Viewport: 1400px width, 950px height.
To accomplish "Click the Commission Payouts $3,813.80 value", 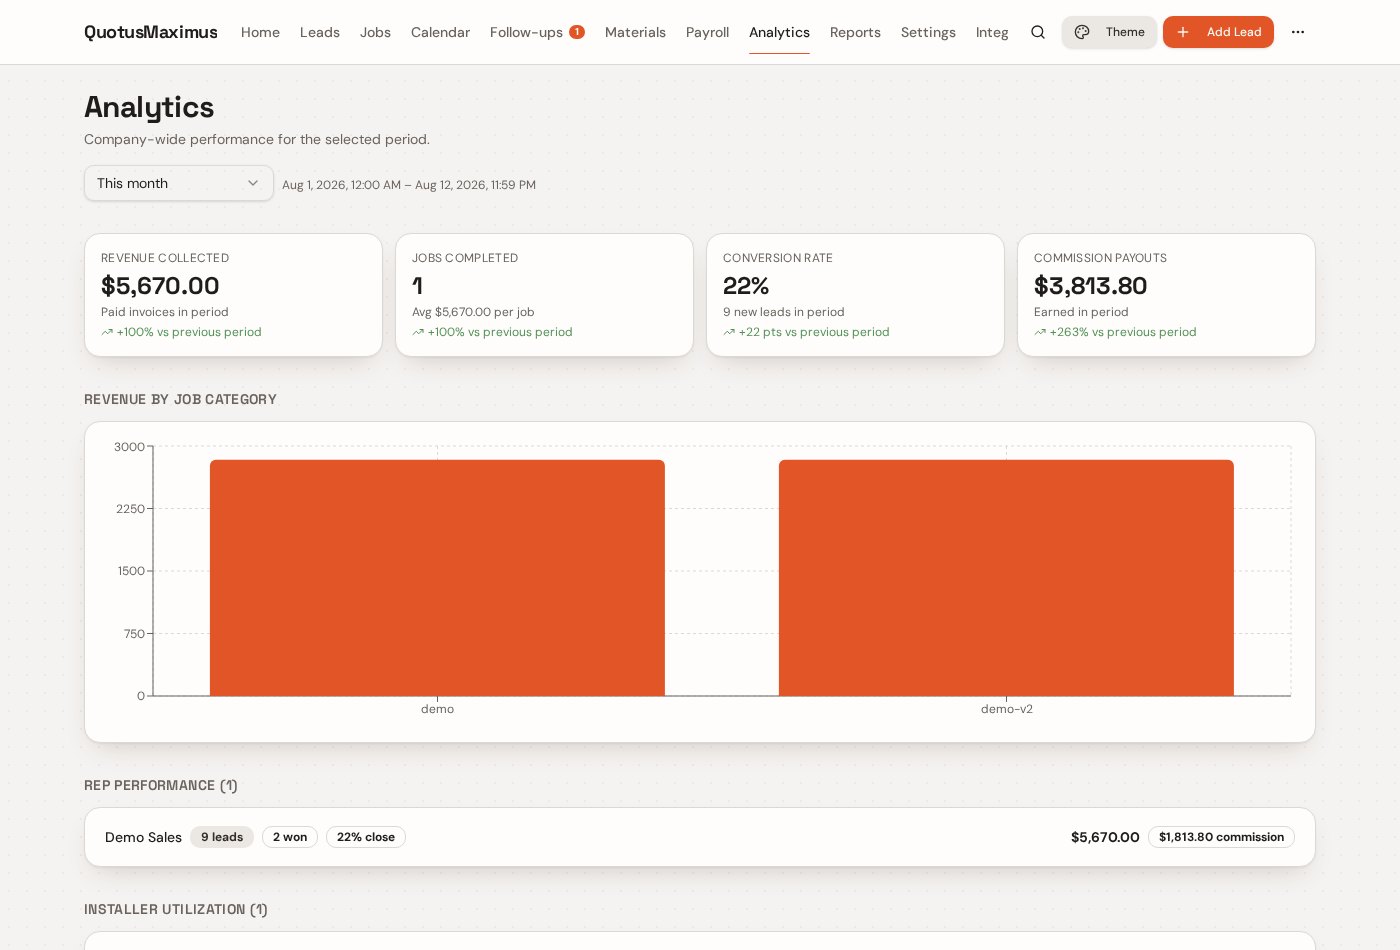I will 1090,286.
